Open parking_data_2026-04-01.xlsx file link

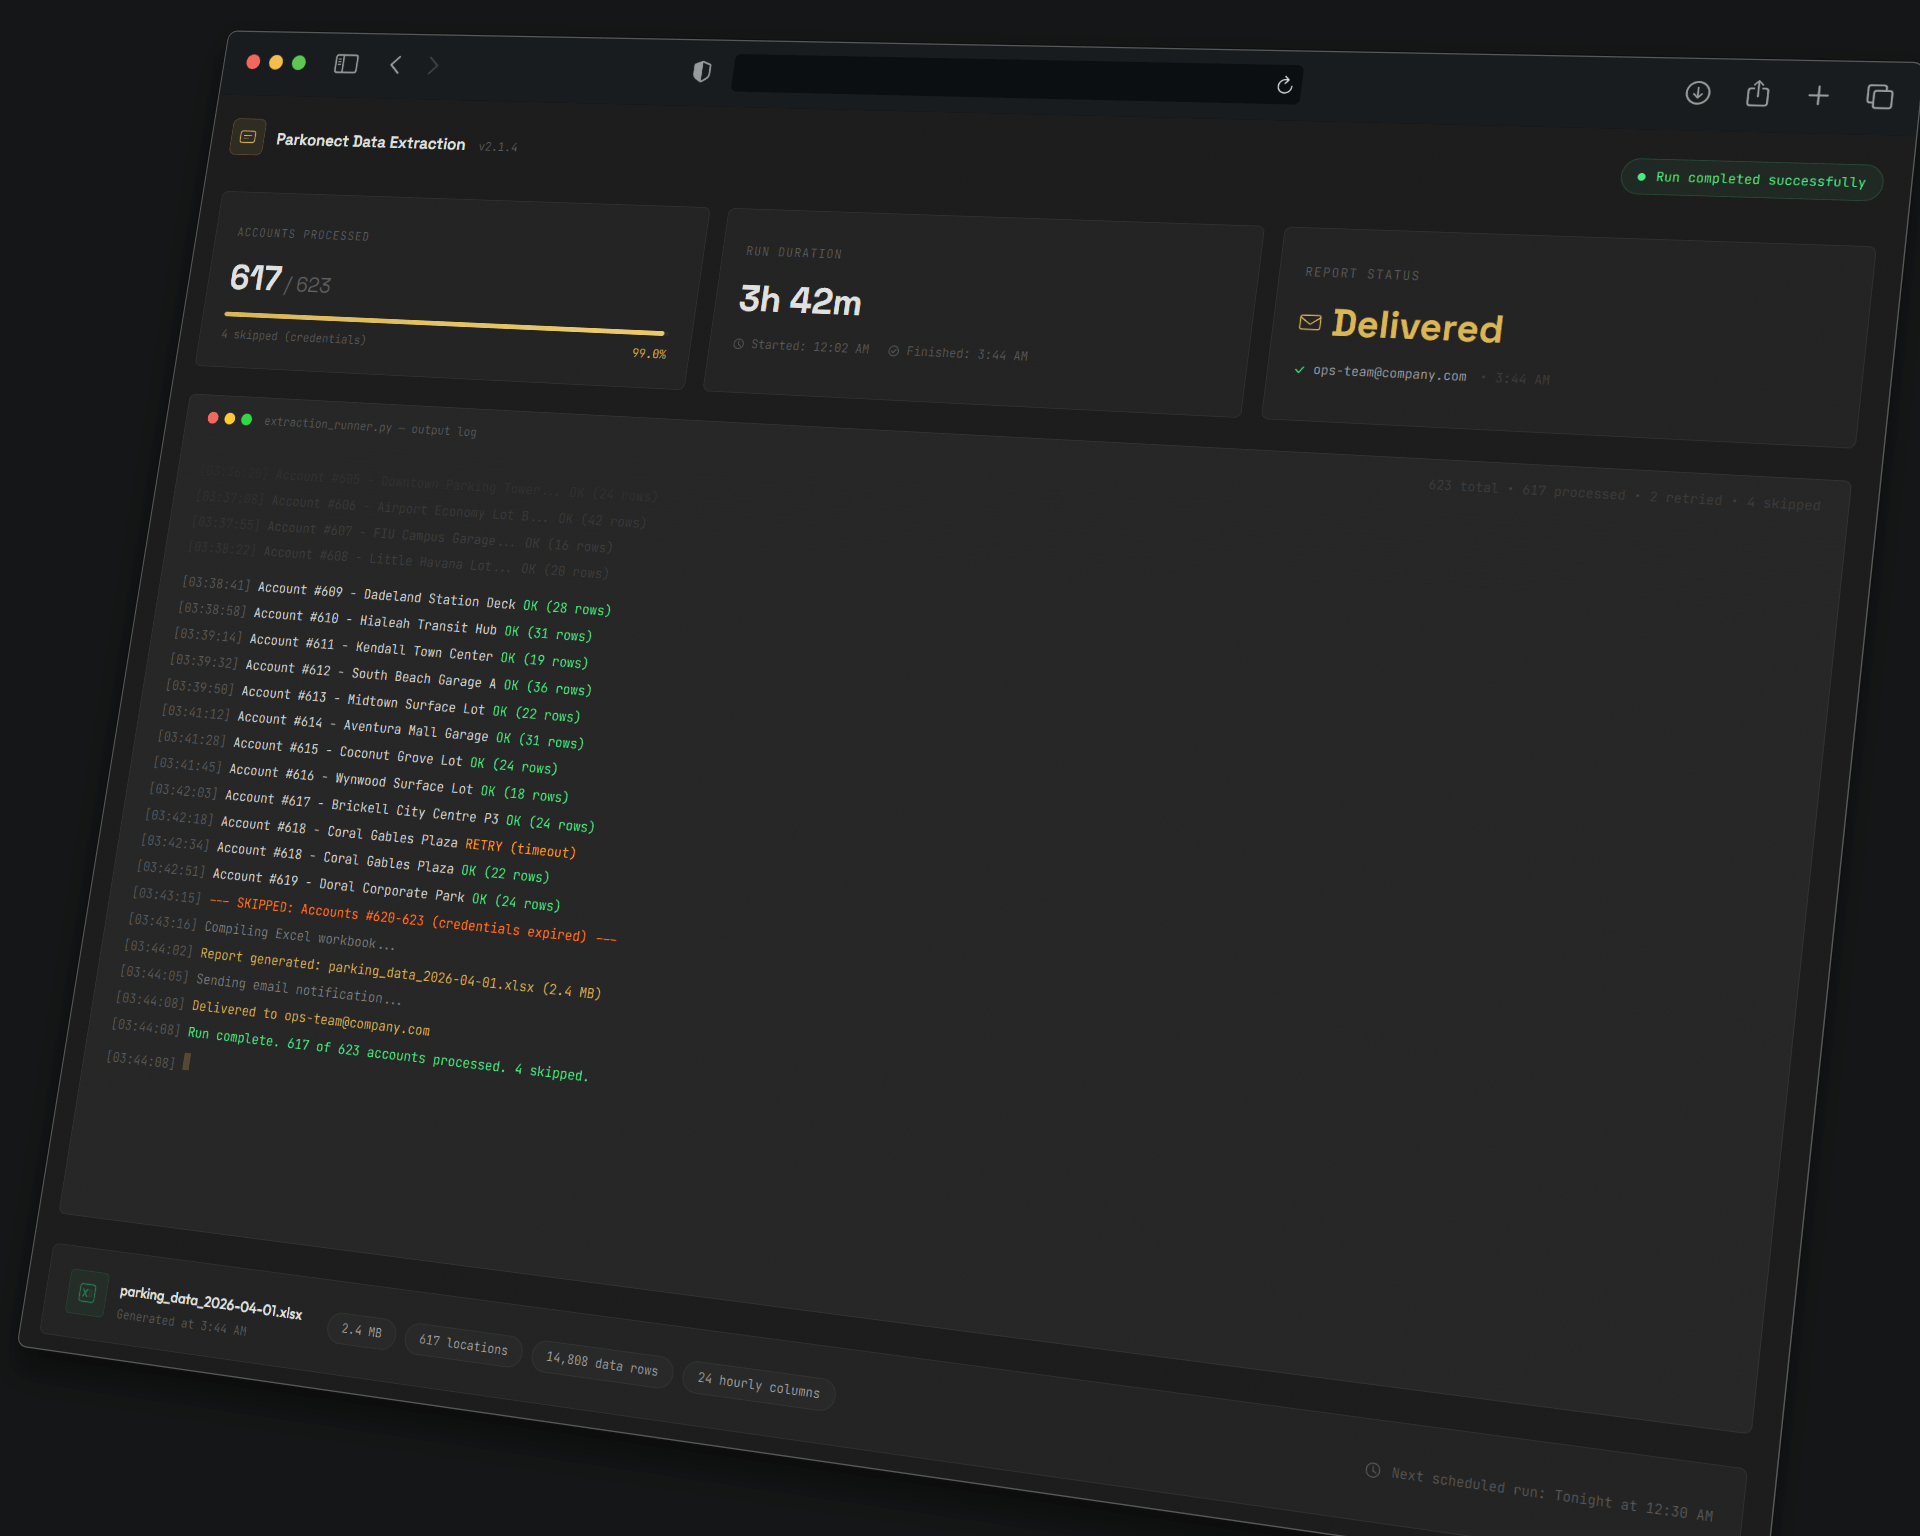tap(210, 1302)
